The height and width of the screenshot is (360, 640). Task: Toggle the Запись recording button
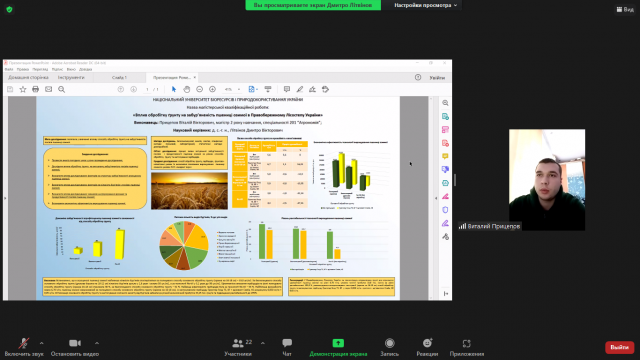pos(389,347)
